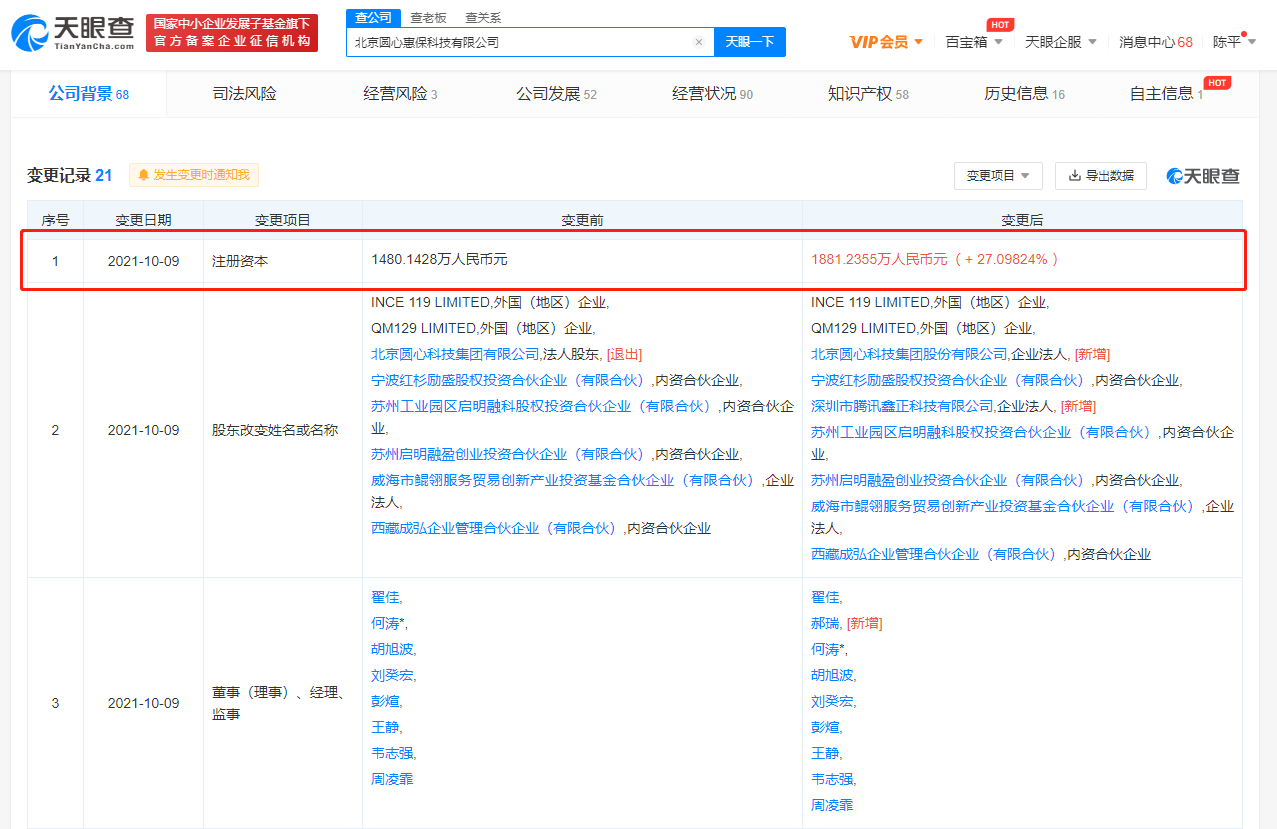Open 北京圆心科技集团股份有限公司 link in 变更后 column
The image size is (1277, 829).
[909, 354]
